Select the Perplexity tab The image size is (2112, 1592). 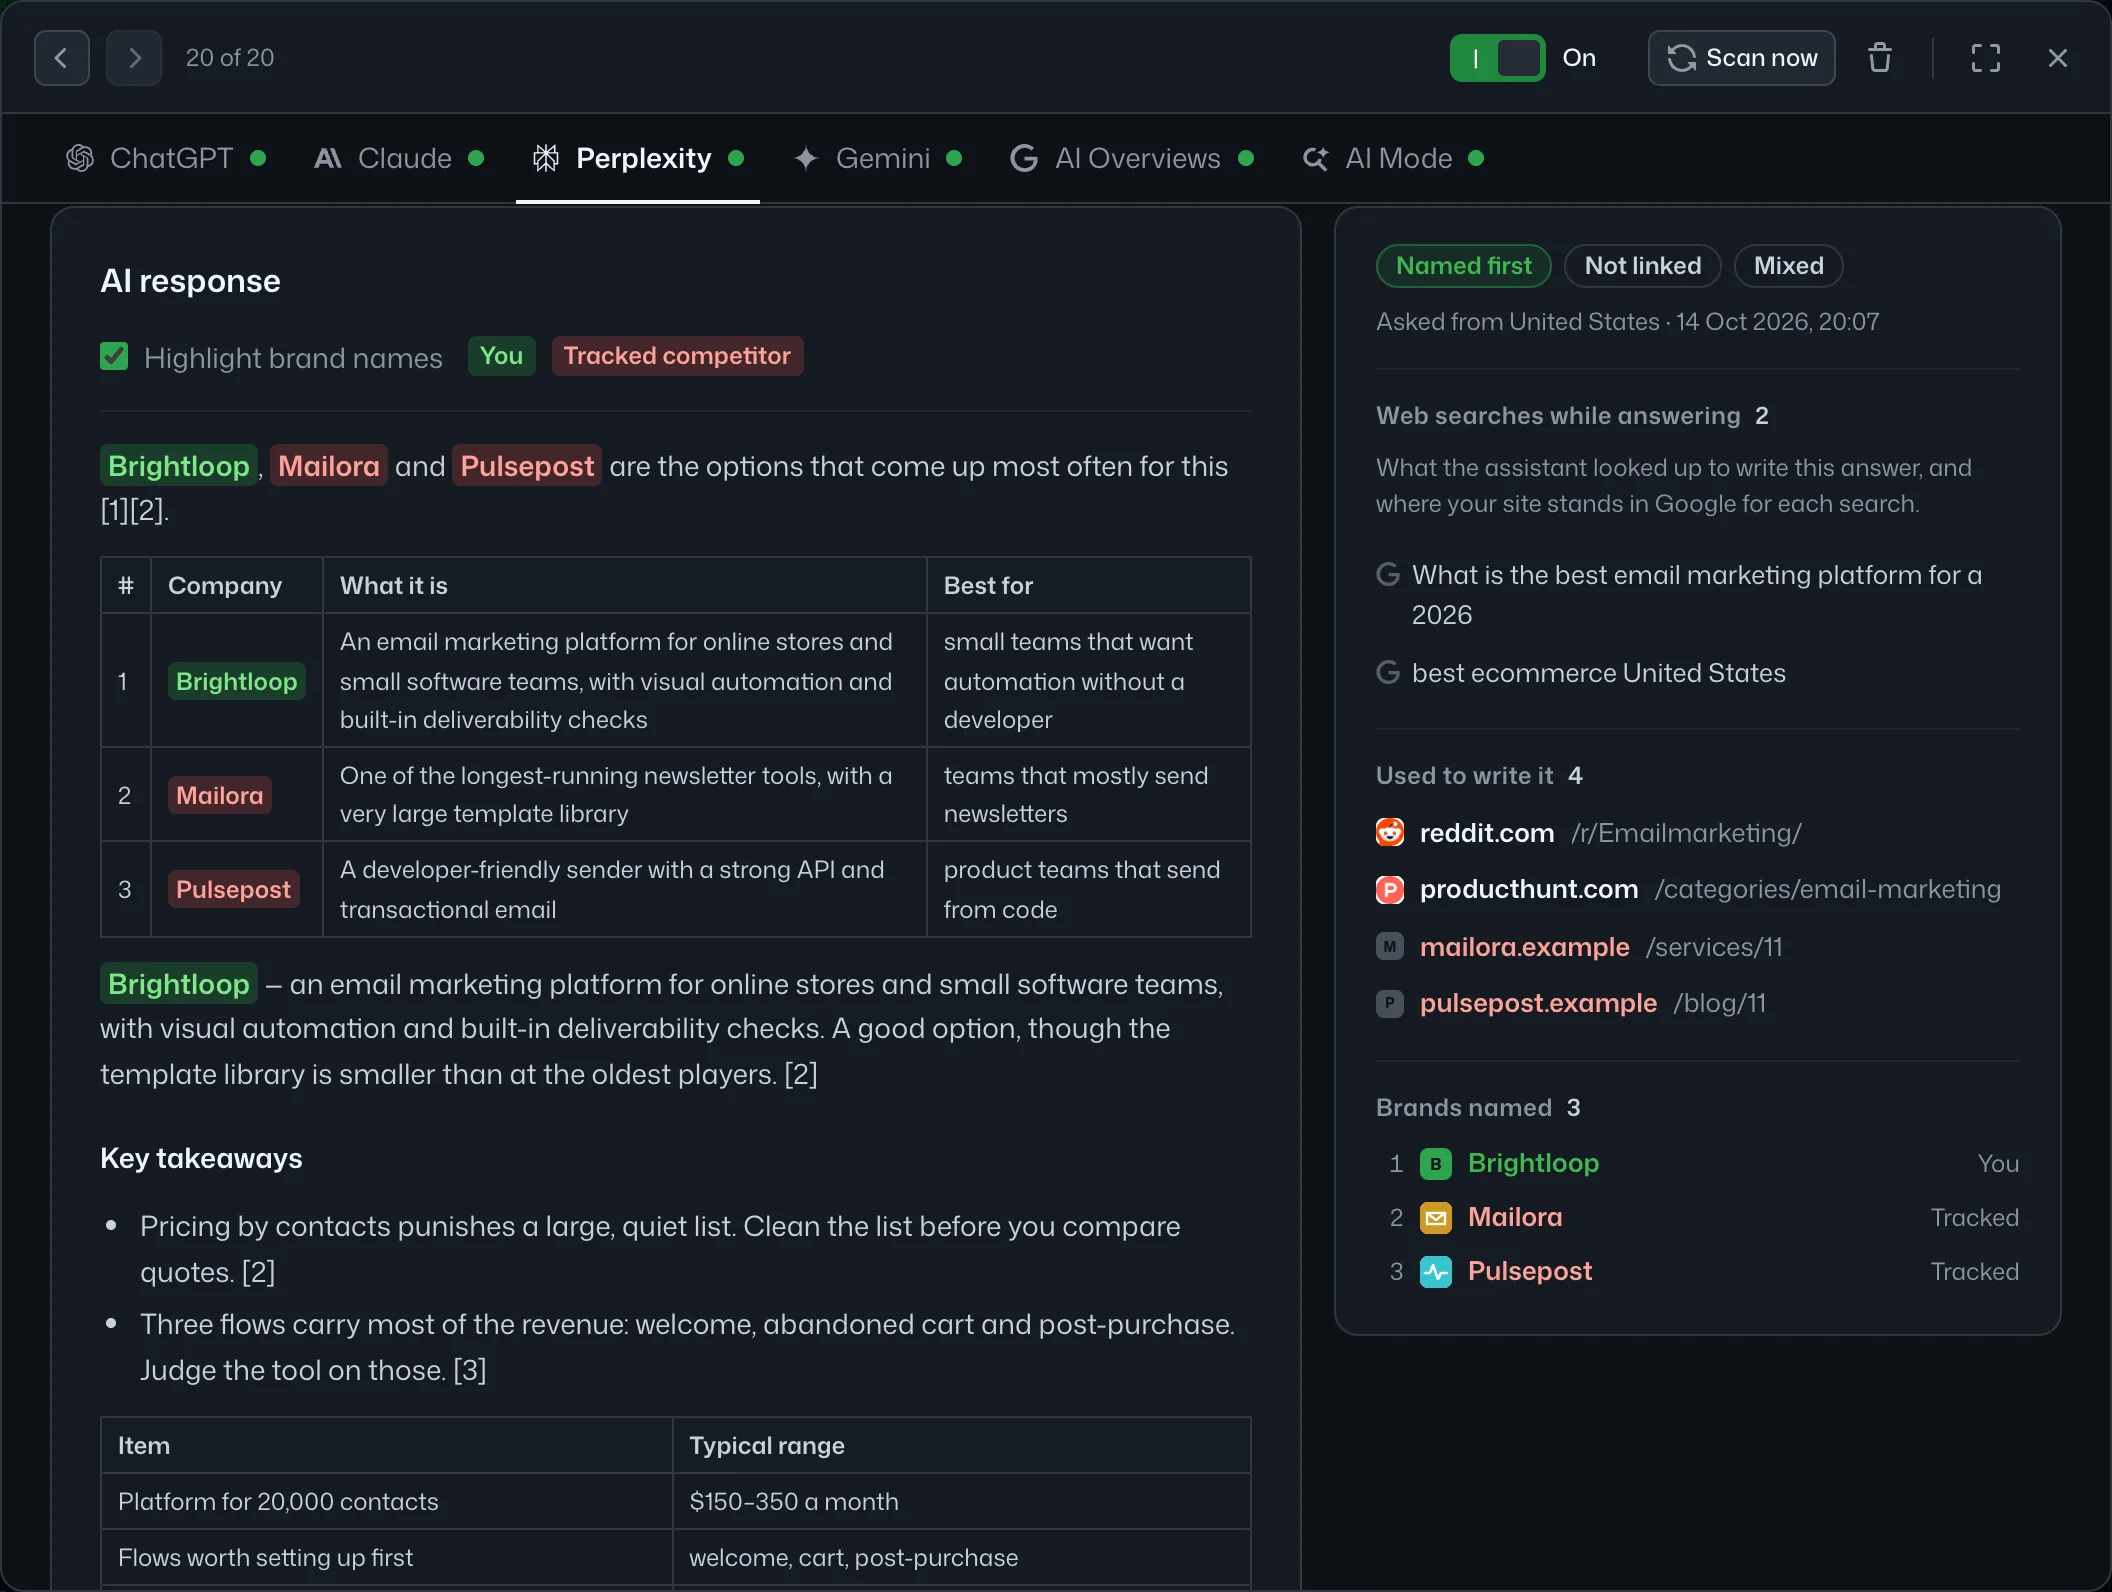point(638,158)
